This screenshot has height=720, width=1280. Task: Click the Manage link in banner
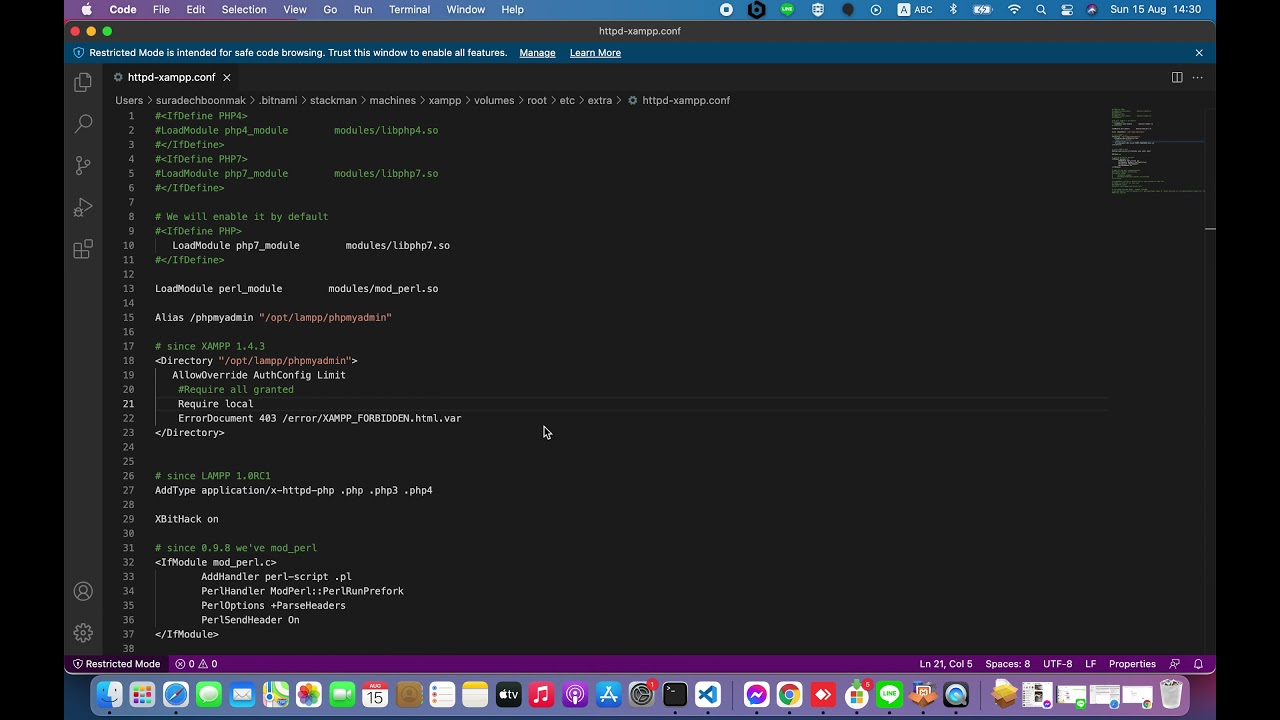point(537,52)
